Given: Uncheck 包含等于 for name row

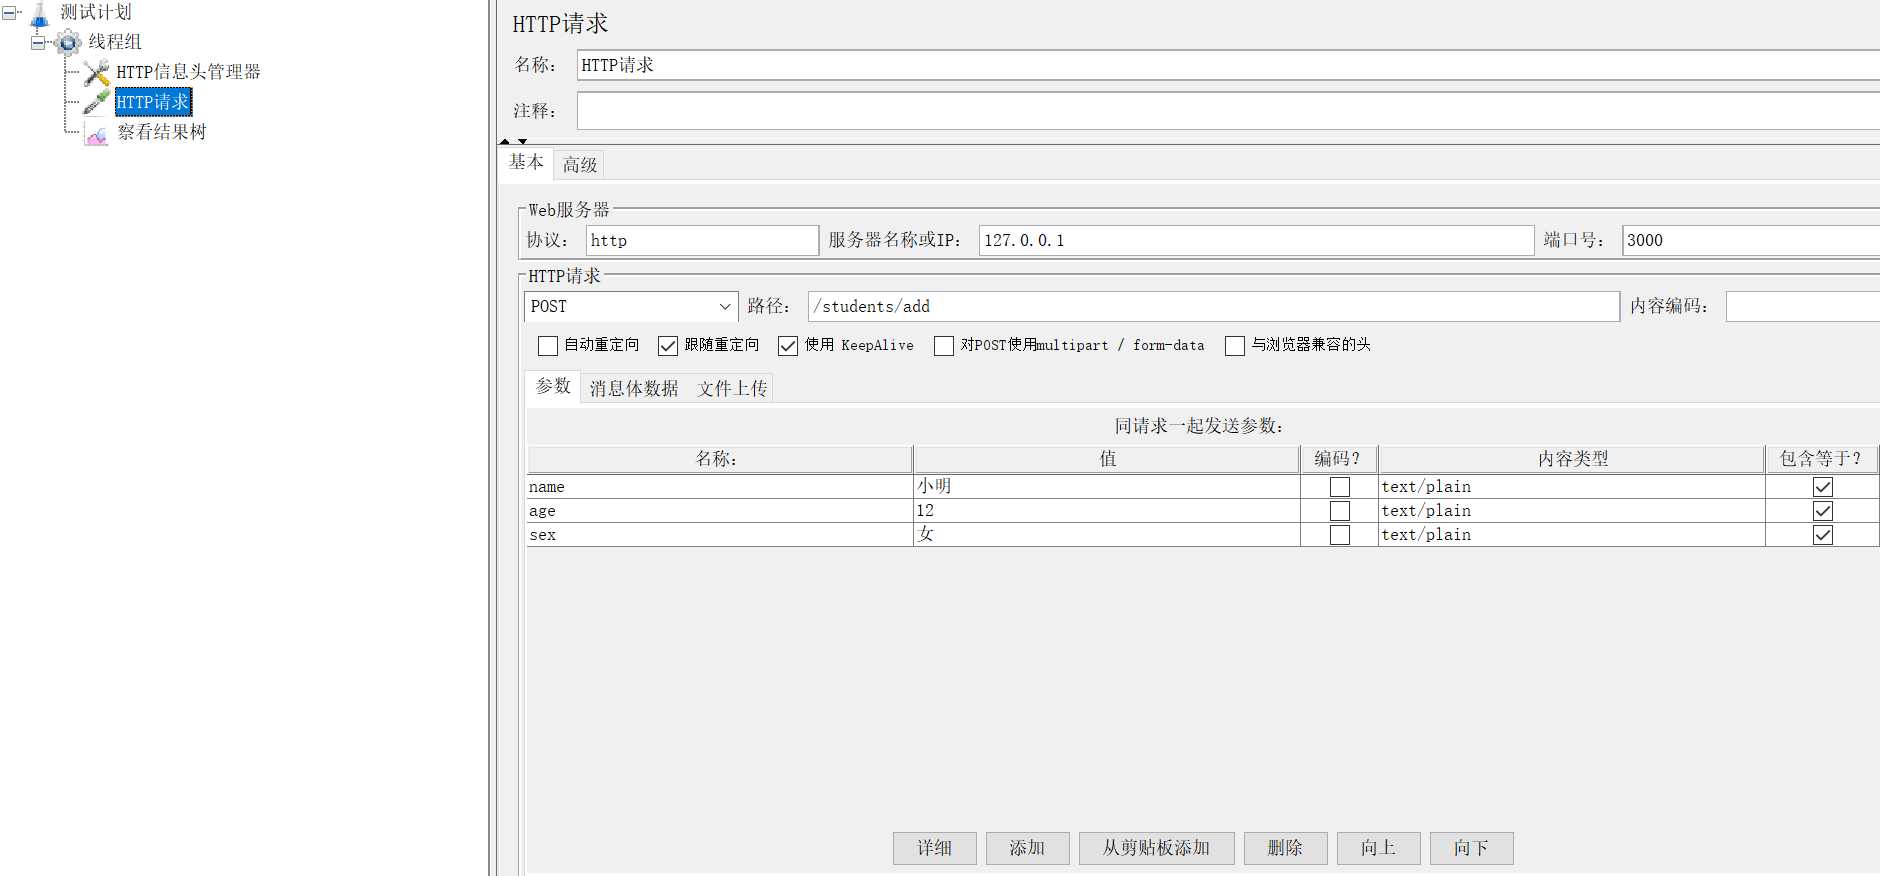Looking at the screenshot, I should pyautogui.click(x=1823, y=487).
